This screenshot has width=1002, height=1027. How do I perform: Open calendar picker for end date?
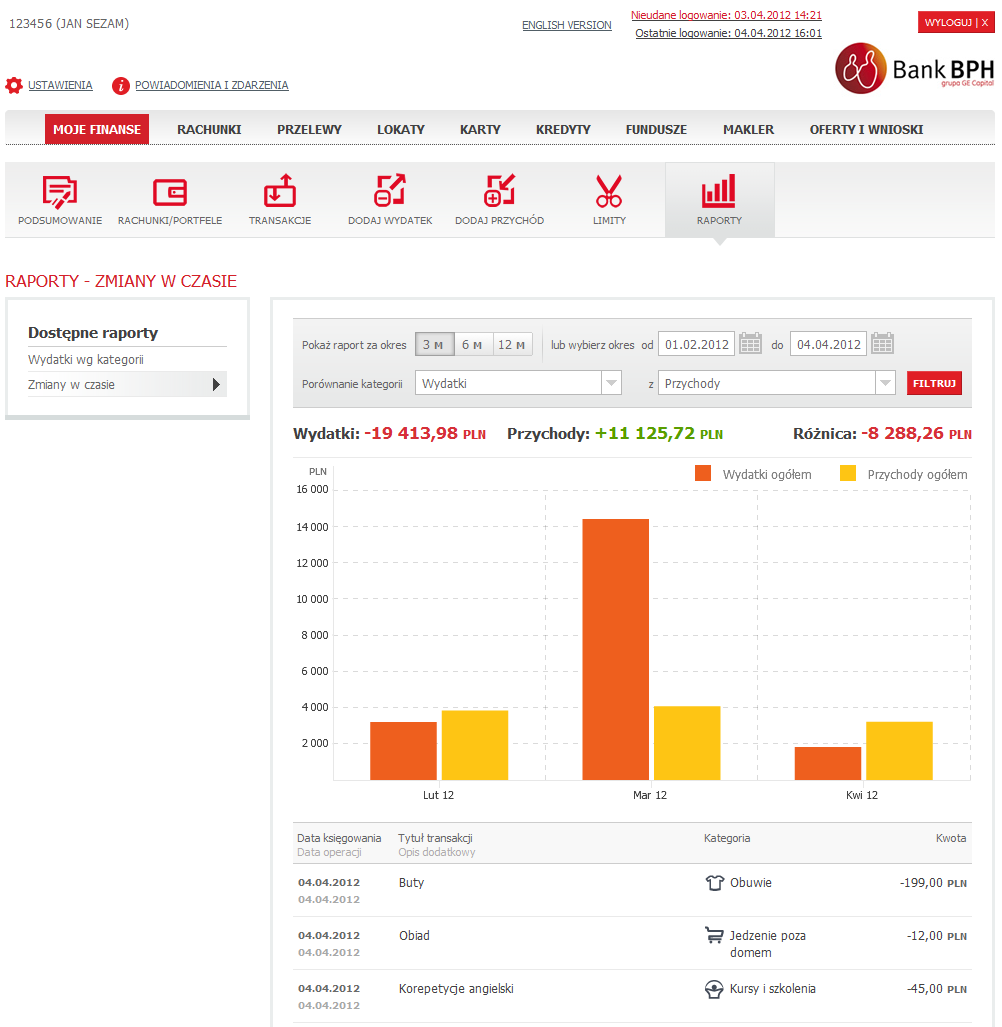(882, 343)
